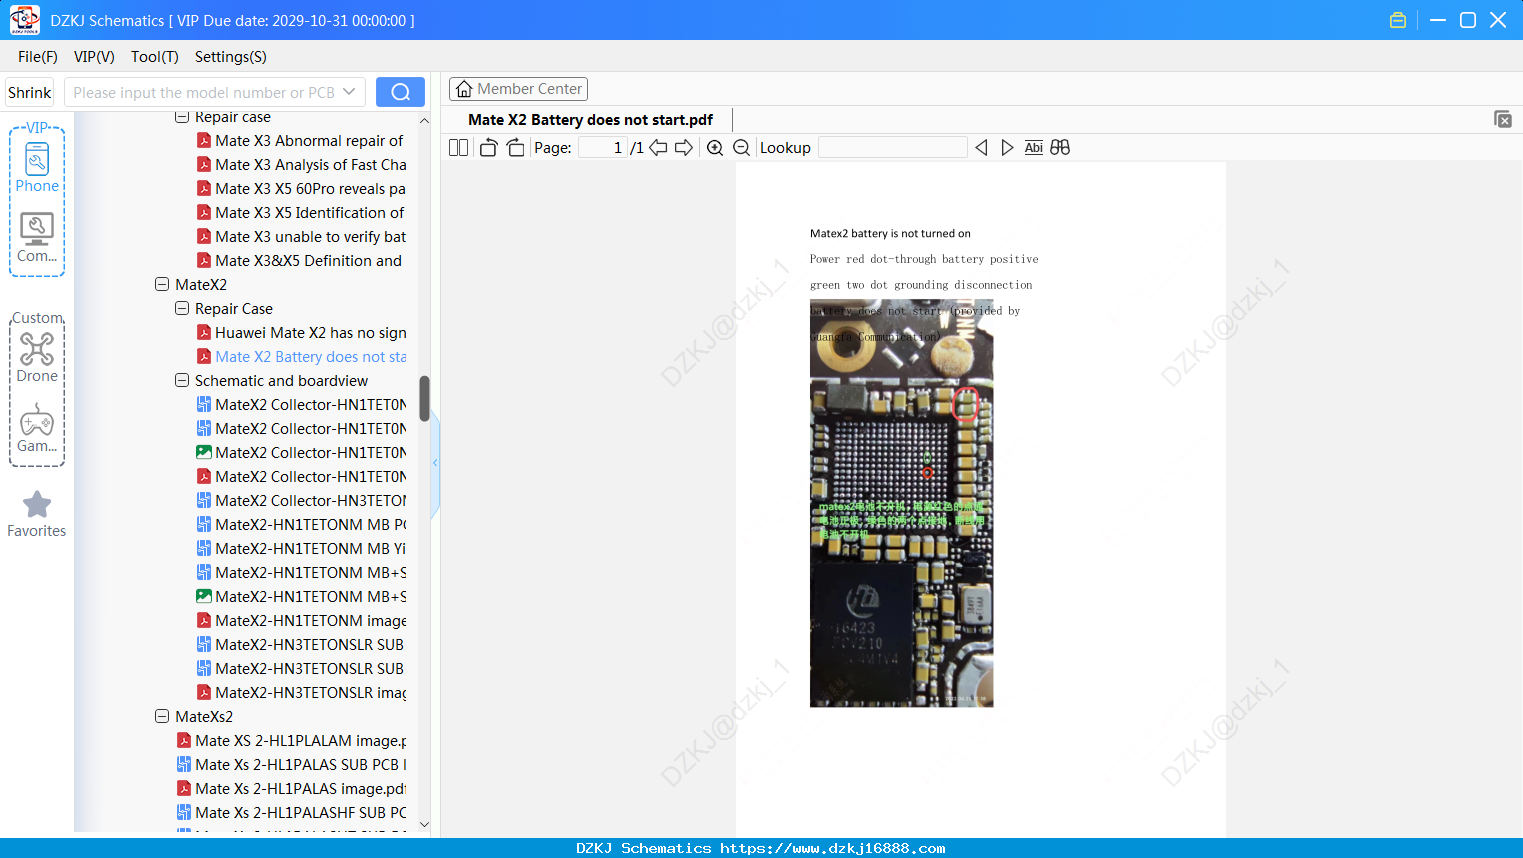Open Mate Xs 2-HL1PALASHF SUB PC entry
Image resolution: width=1523 pixels, height=858 pixels.
(x=291, y=813)
